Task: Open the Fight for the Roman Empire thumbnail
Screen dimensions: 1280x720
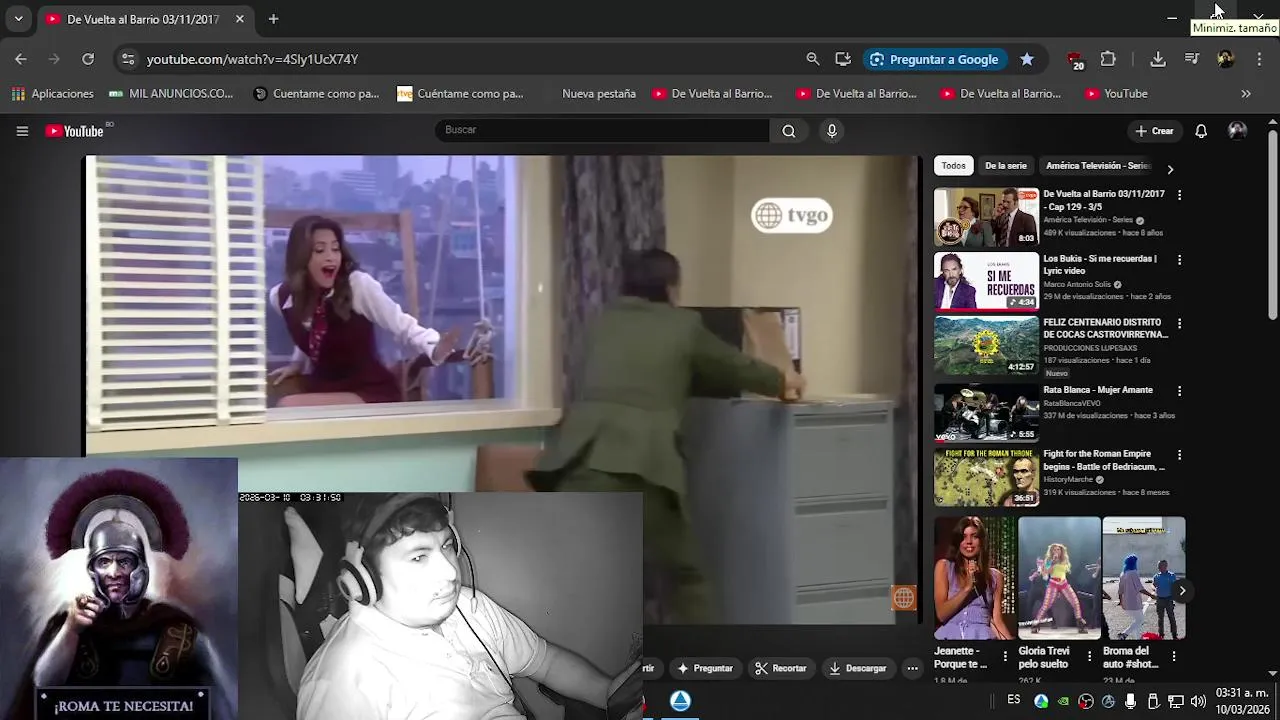Action: click(986, 477)
